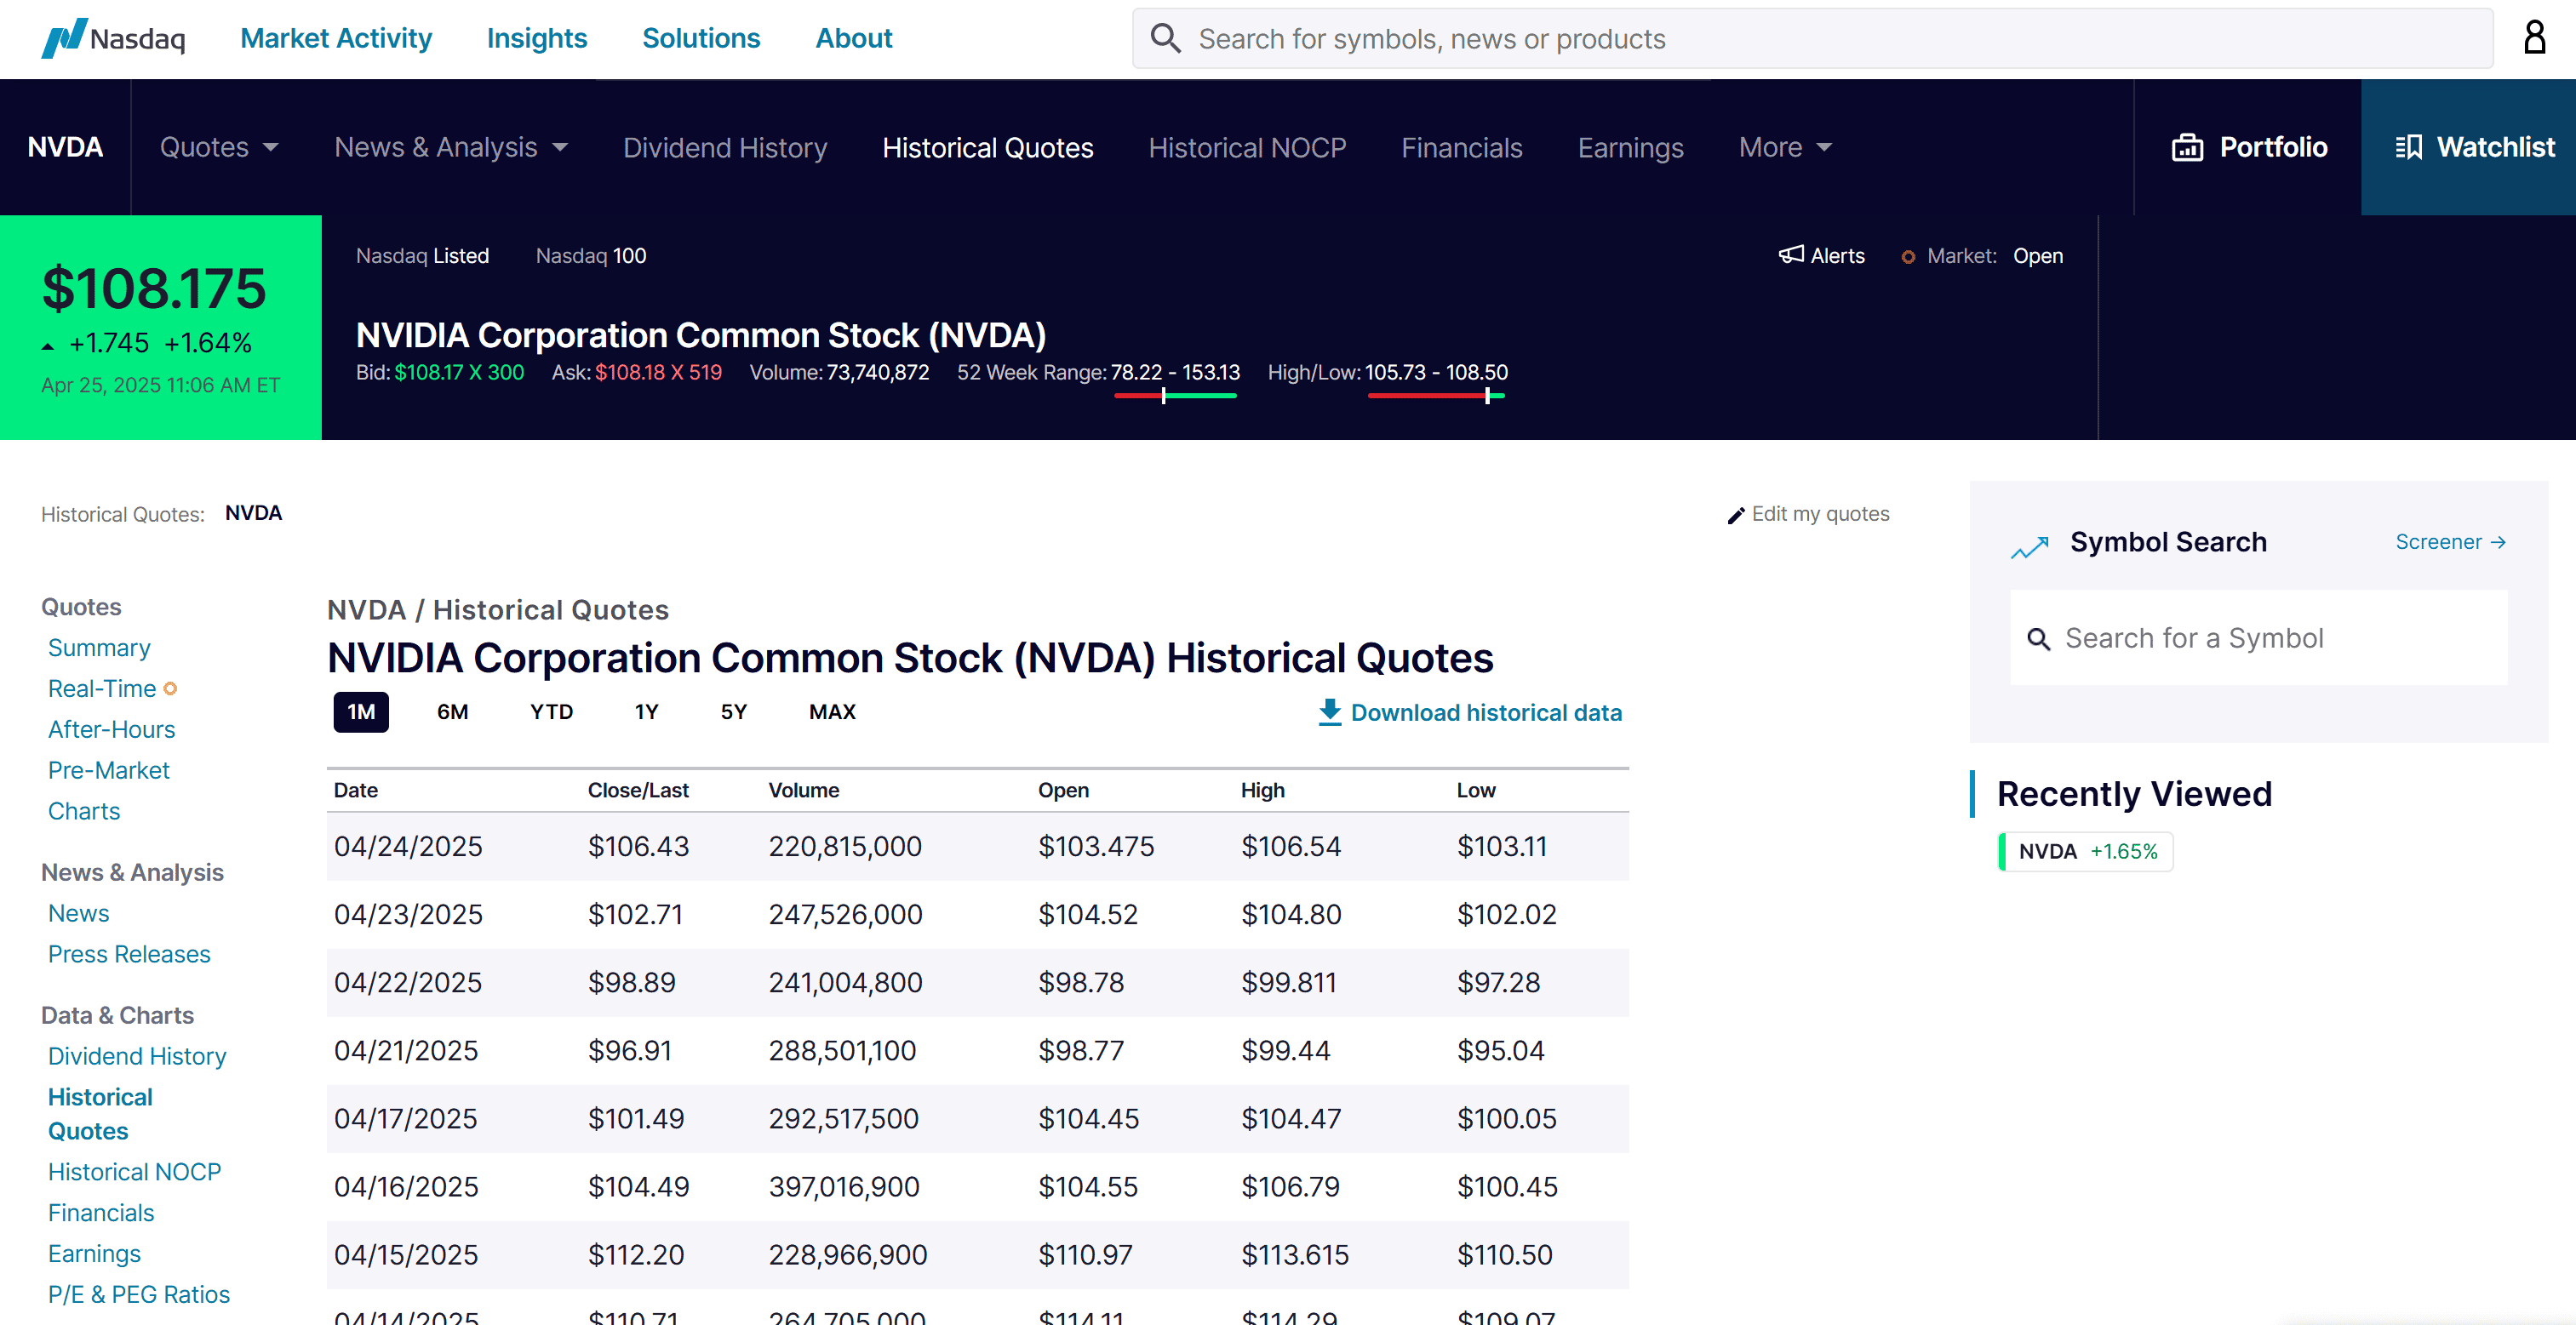Click the Nasdaq logo icon

[x=64, y=38]
